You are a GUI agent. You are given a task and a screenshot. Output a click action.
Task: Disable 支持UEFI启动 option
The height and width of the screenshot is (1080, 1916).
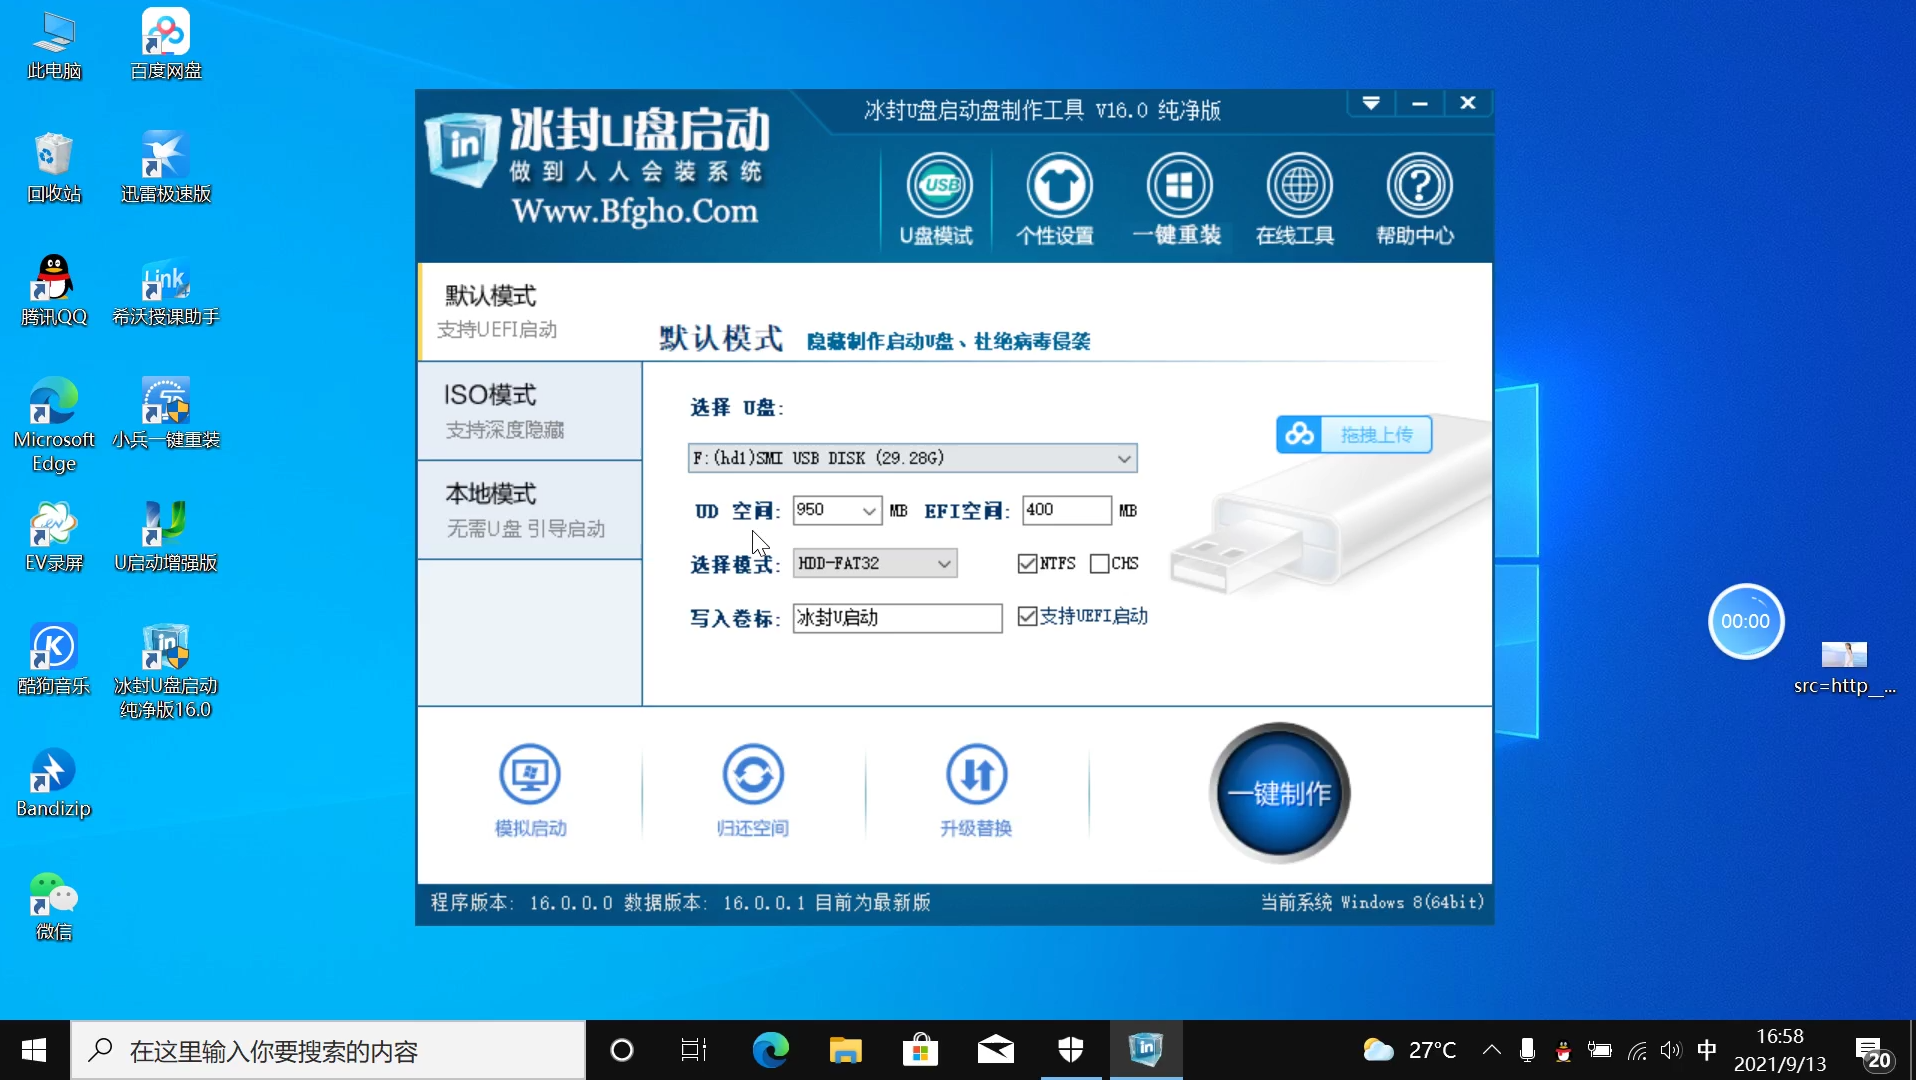(1029, 616)
